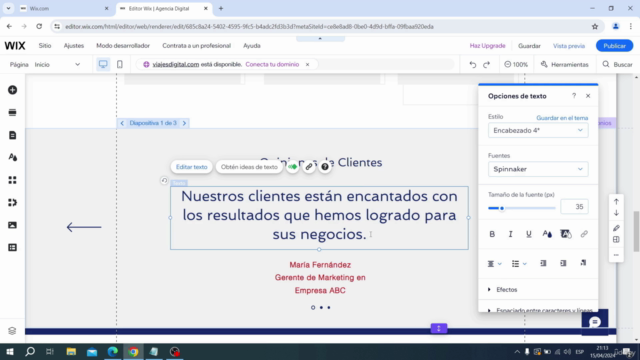Open the Add Elements plus icon
This screenshot has width=640, height=360.
pos(12,90)
